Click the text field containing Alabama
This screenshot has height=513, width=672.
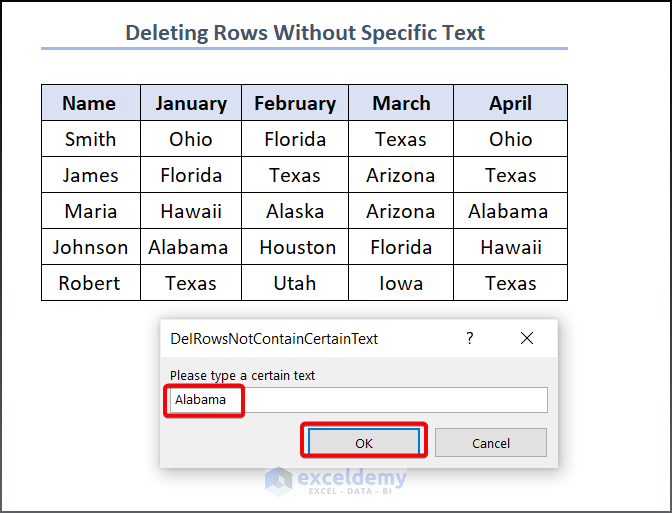pos(358,400)
